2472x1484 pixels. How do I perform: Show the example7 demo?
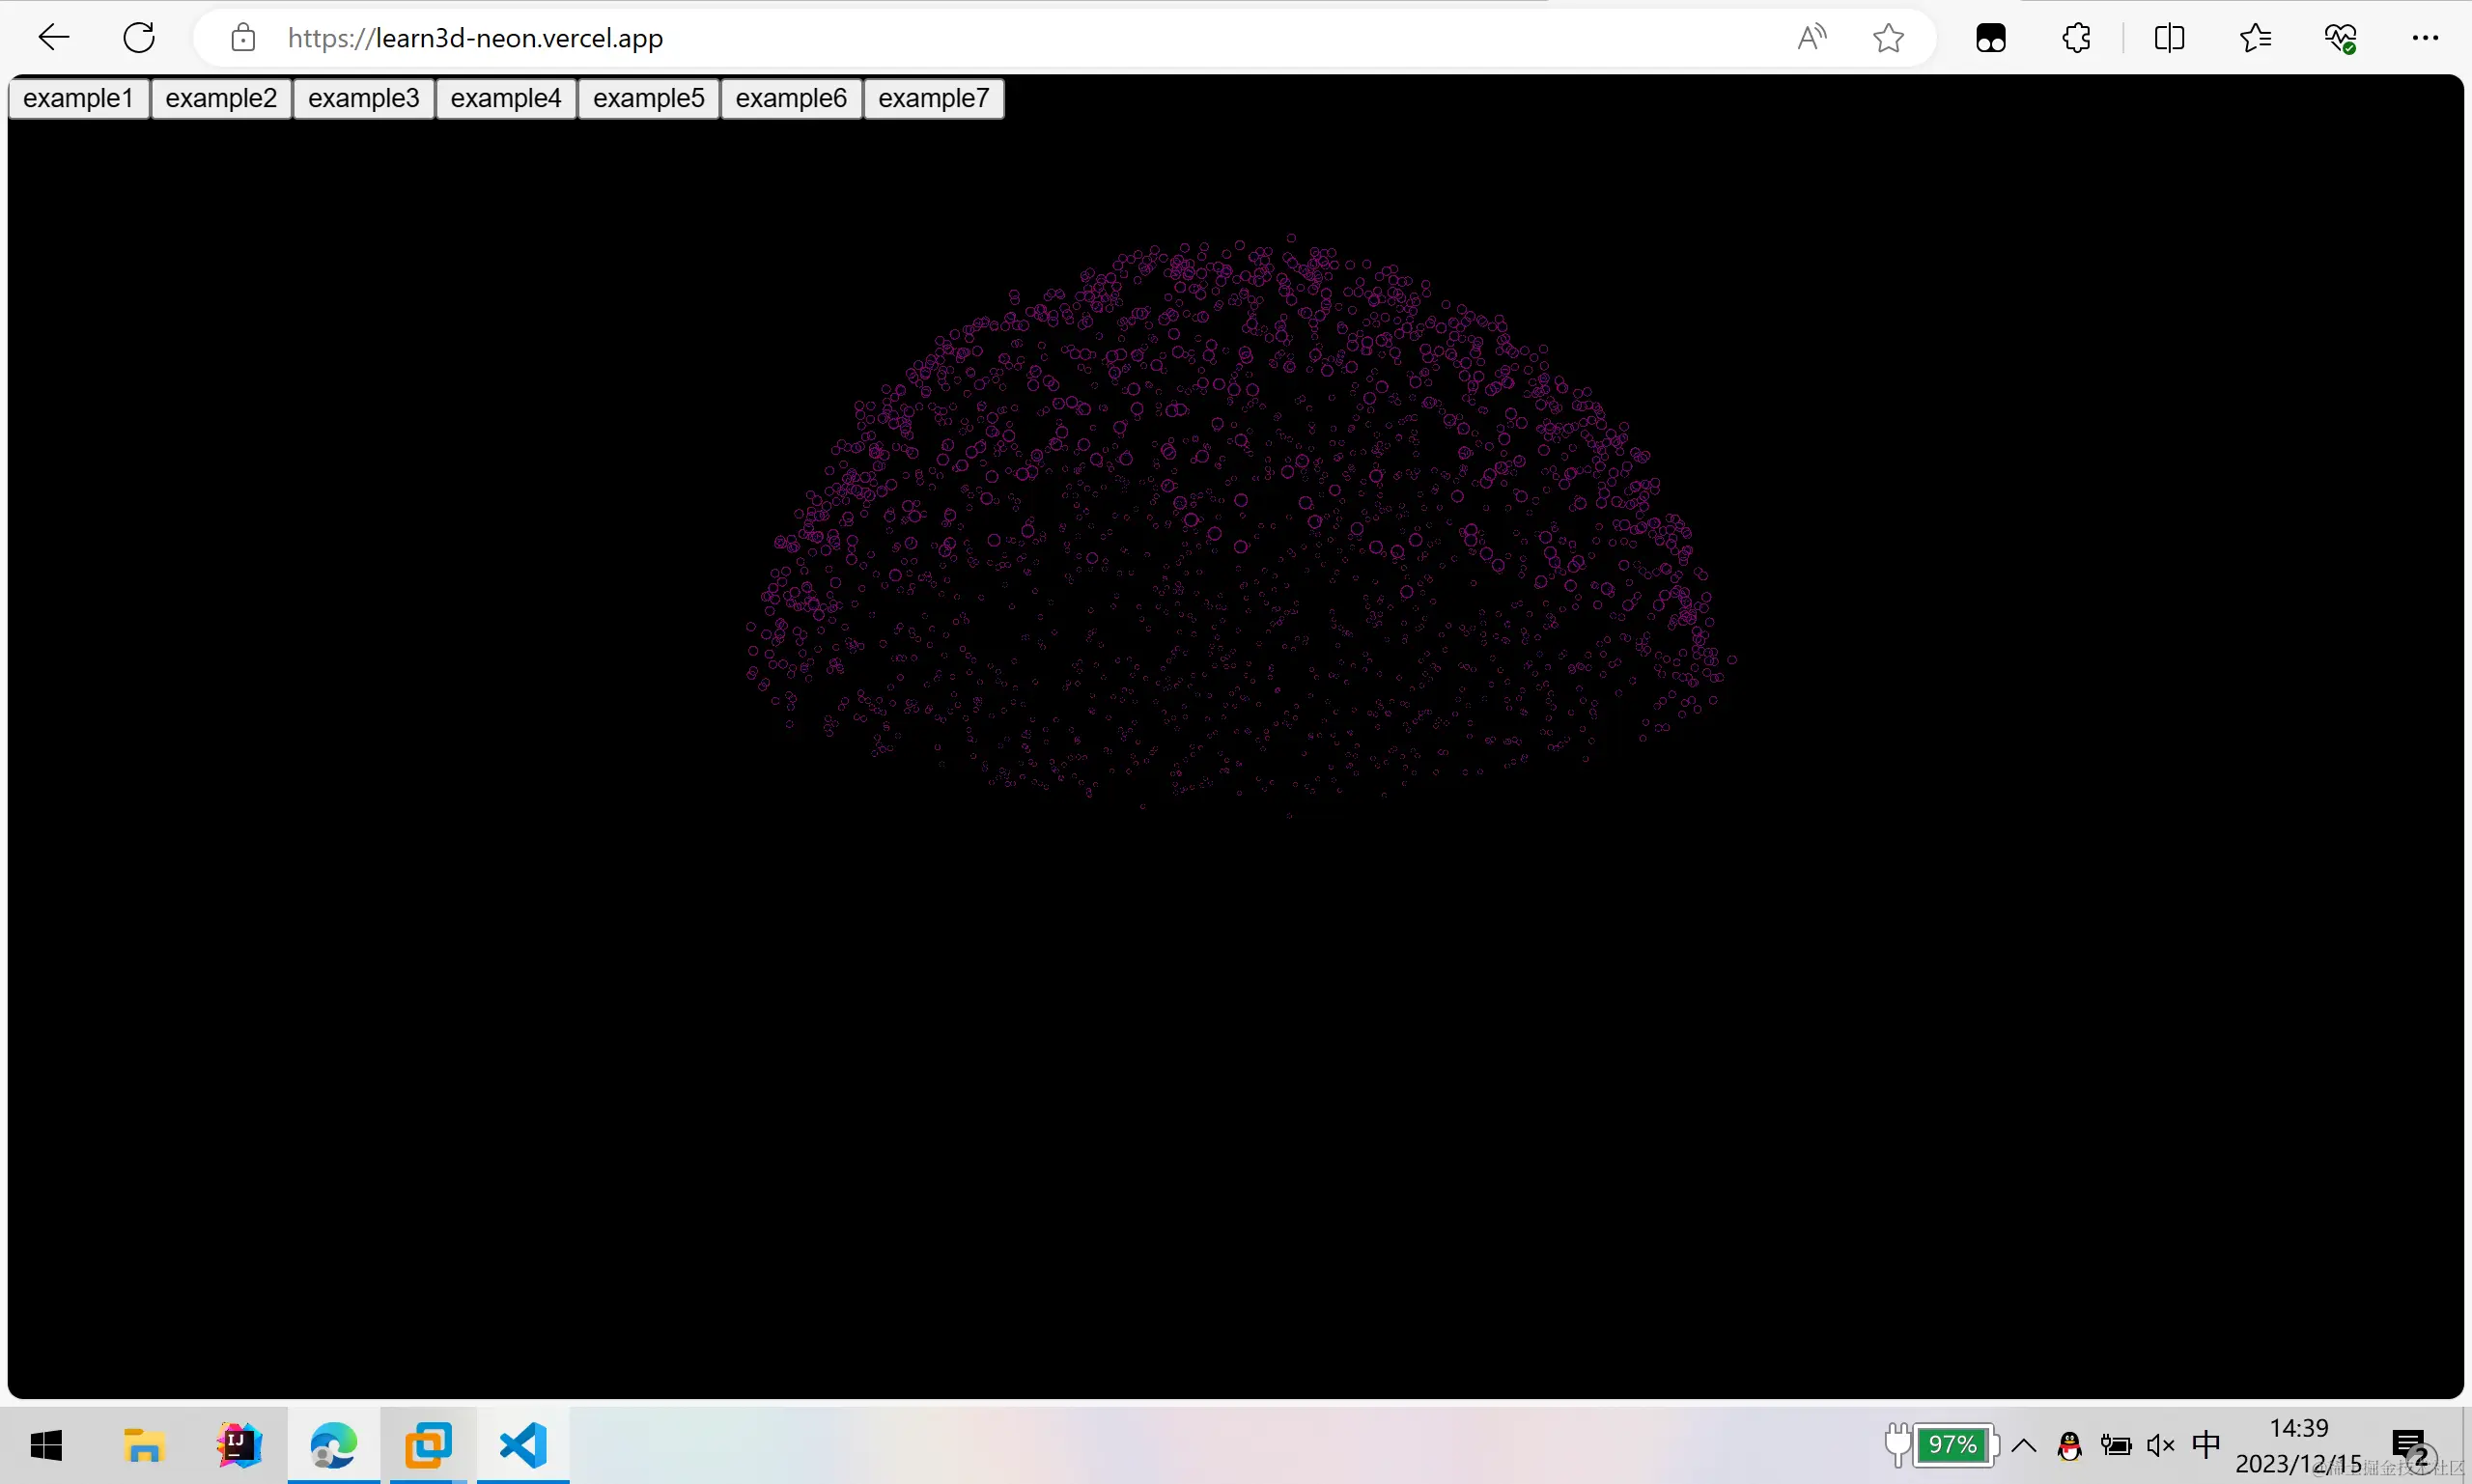click(x=933, y=98)
